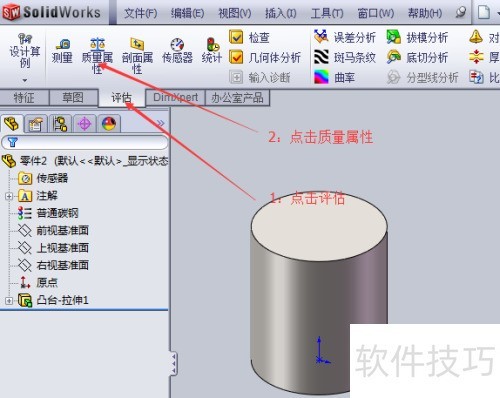The image size is (500, 398).
Task: Open Thickness Analysis (厚) icon
Action: [476, 57]
